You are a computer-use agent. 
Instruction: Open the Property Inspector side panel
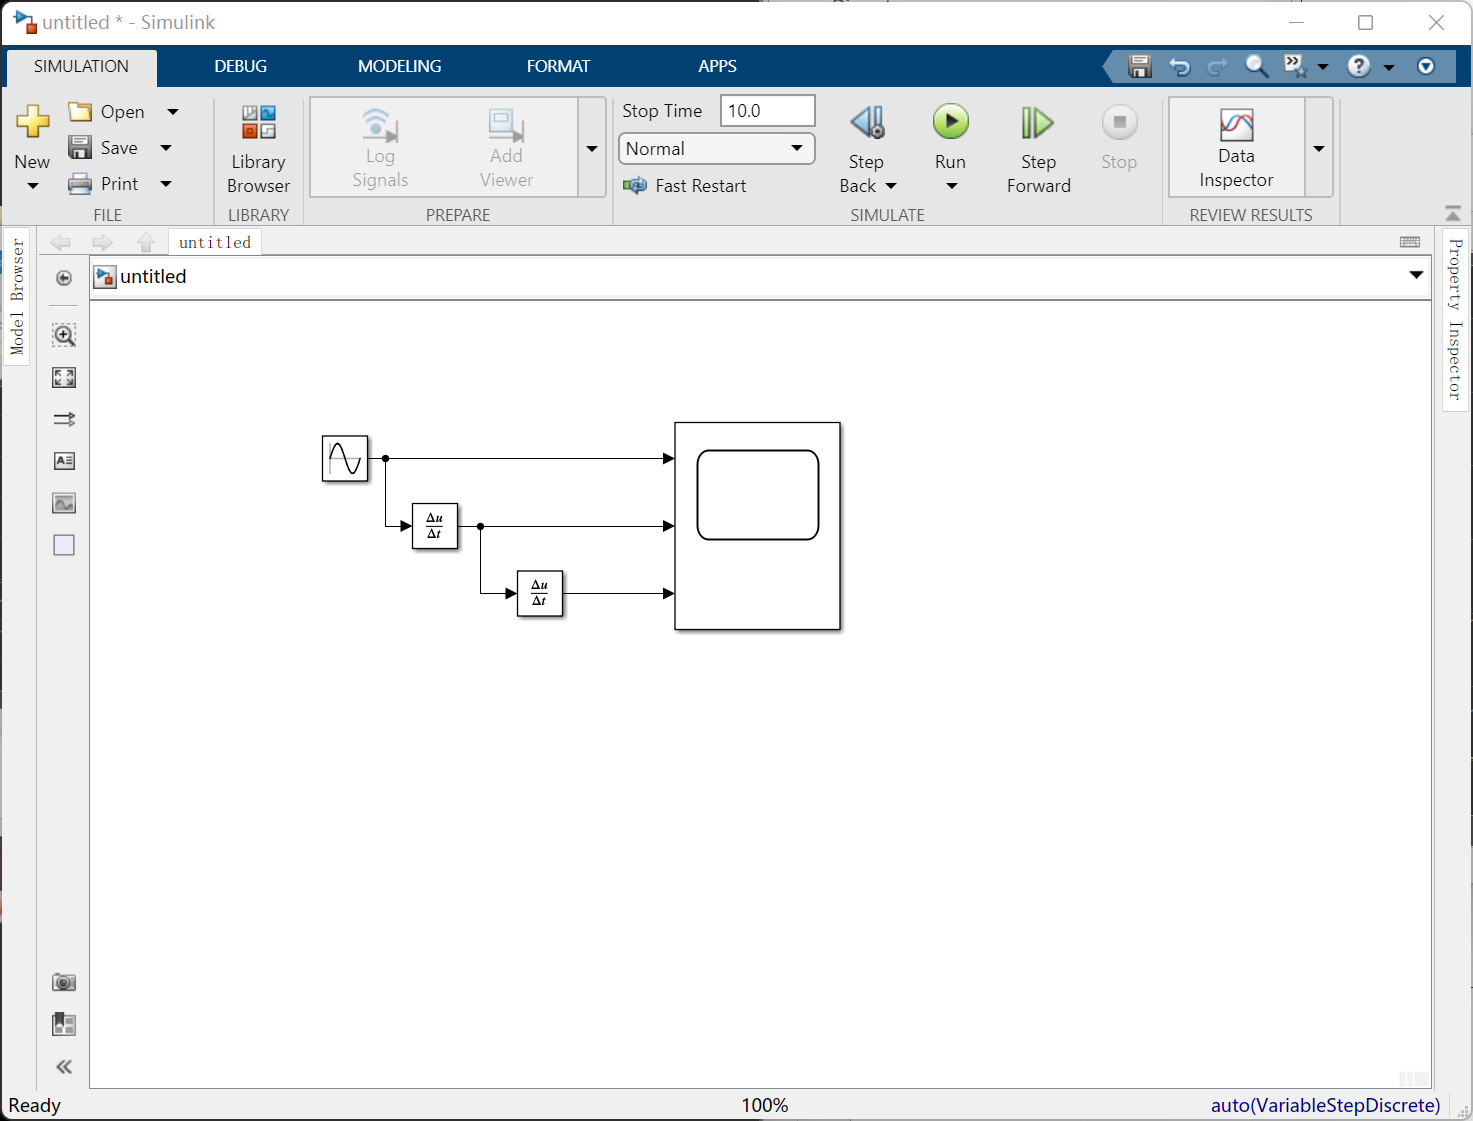coord(1455,319)
